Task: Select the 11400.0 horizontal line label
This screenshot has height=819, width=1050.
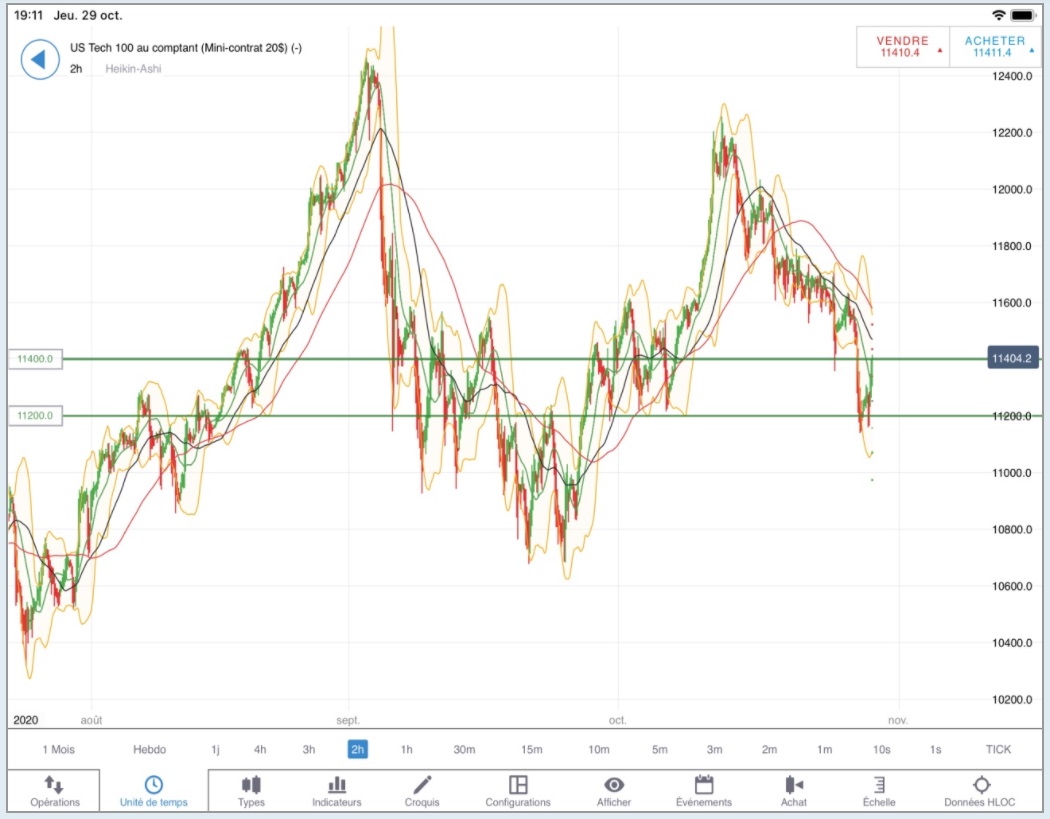Action: 35,359
